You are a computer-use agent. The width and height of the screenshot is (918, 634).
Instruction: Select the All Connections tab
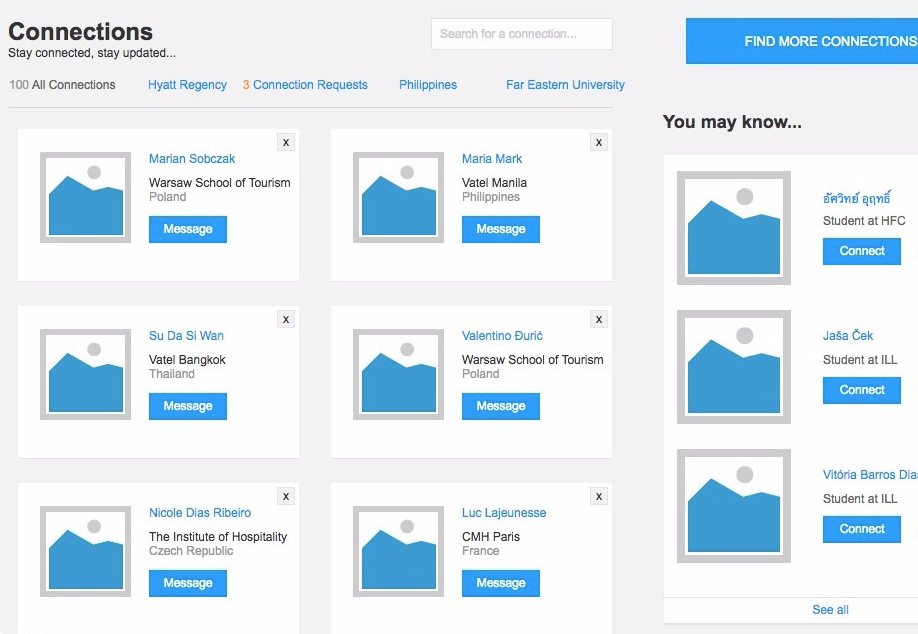pos(62,85)
